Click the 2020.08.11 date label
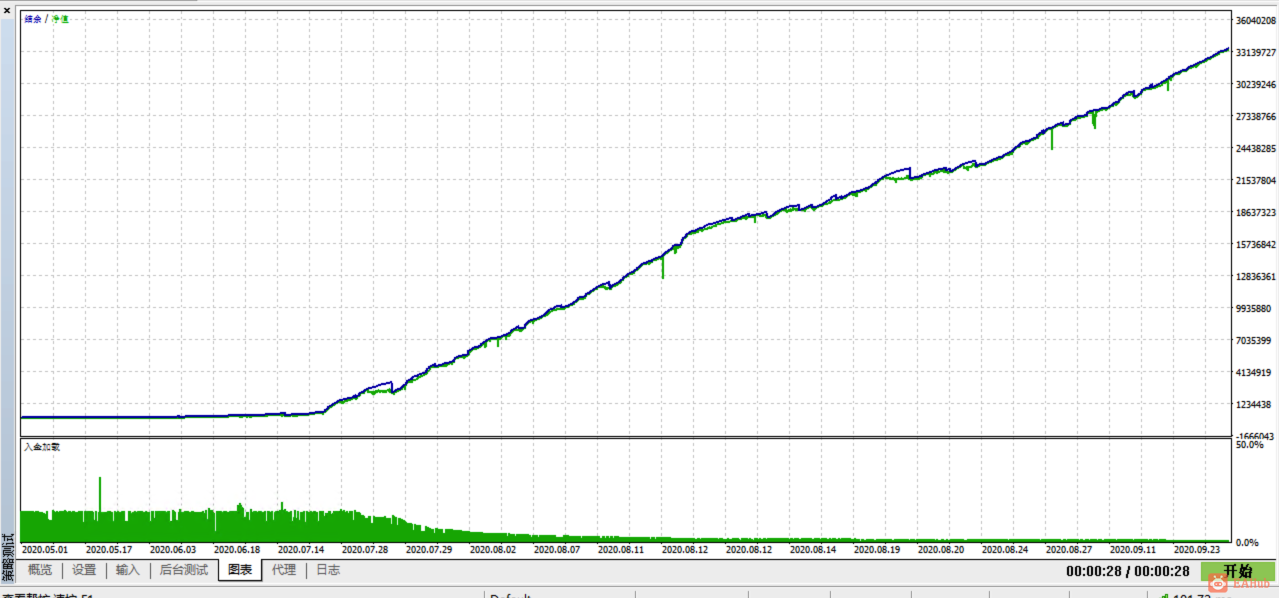This screenshot has width=1279, height=598. click(621, 548)
